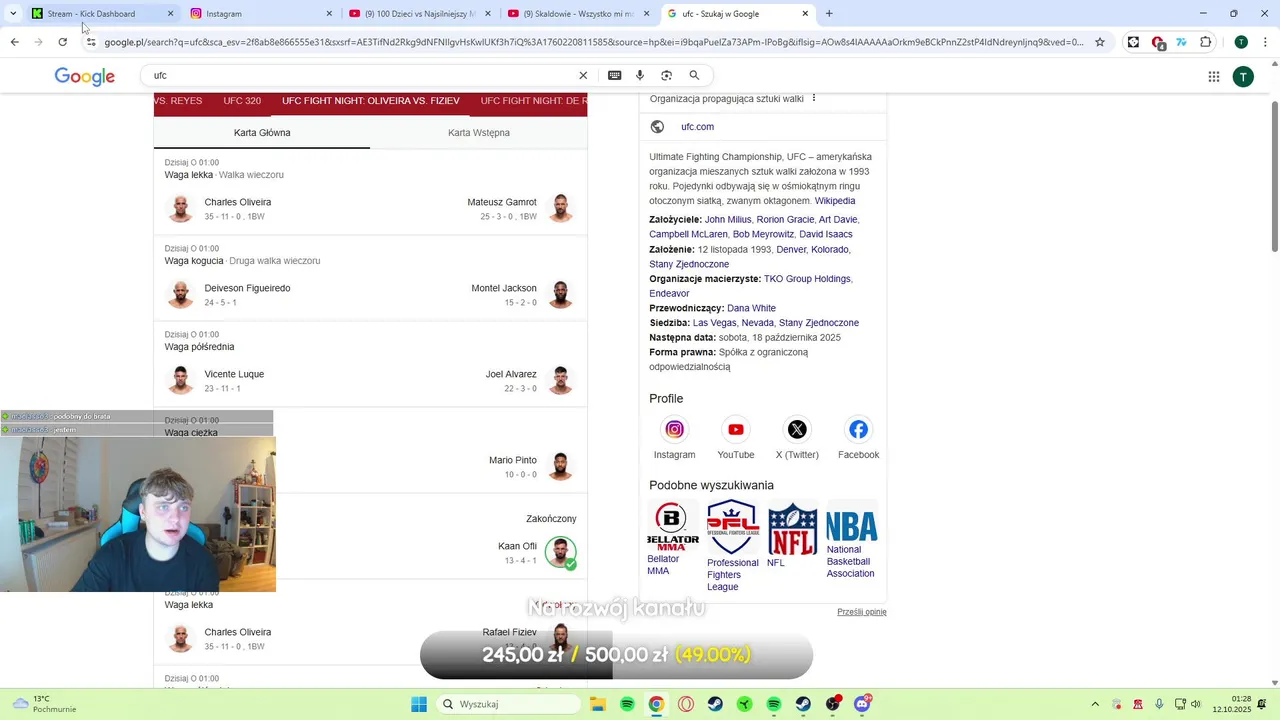Follow the Rorion Gracie link

[x=785, y=220]
